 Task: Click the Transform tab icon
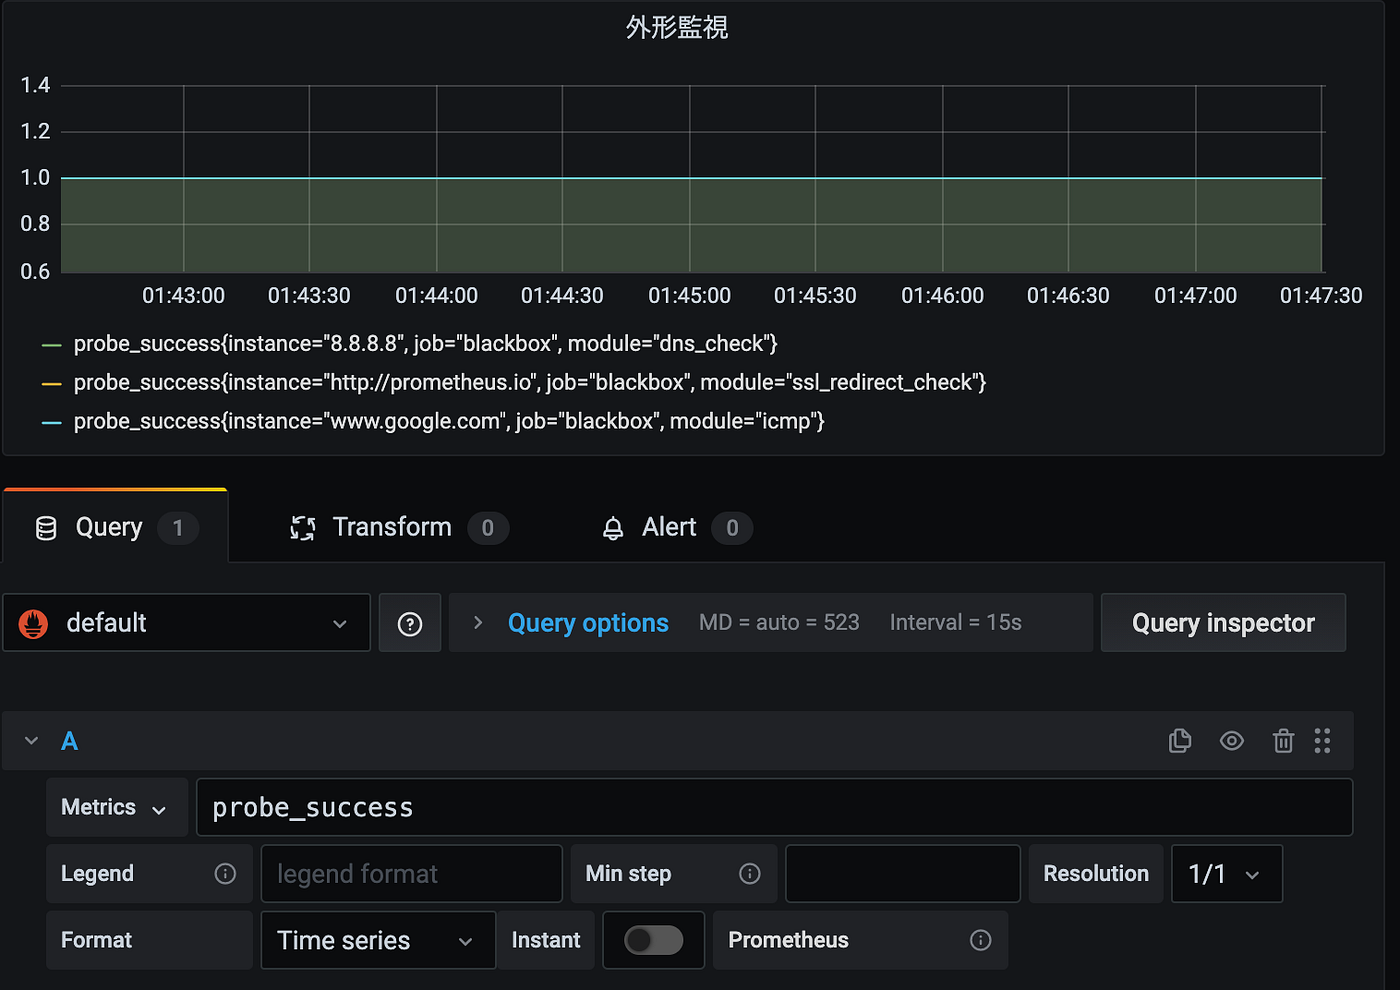[x=303, y=528]
